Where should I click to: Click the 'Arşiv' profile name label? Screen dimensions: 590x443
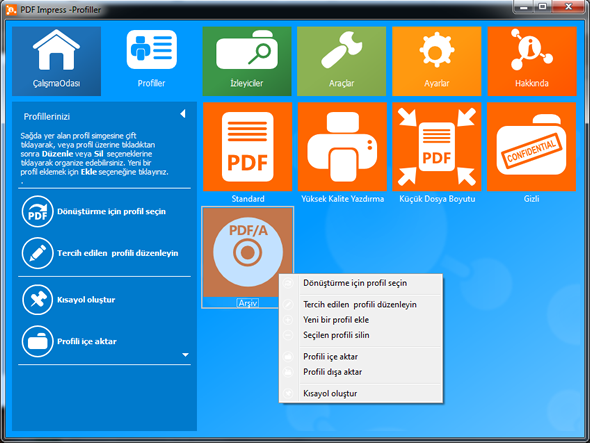pyautogui.click(x=248, y=303)
